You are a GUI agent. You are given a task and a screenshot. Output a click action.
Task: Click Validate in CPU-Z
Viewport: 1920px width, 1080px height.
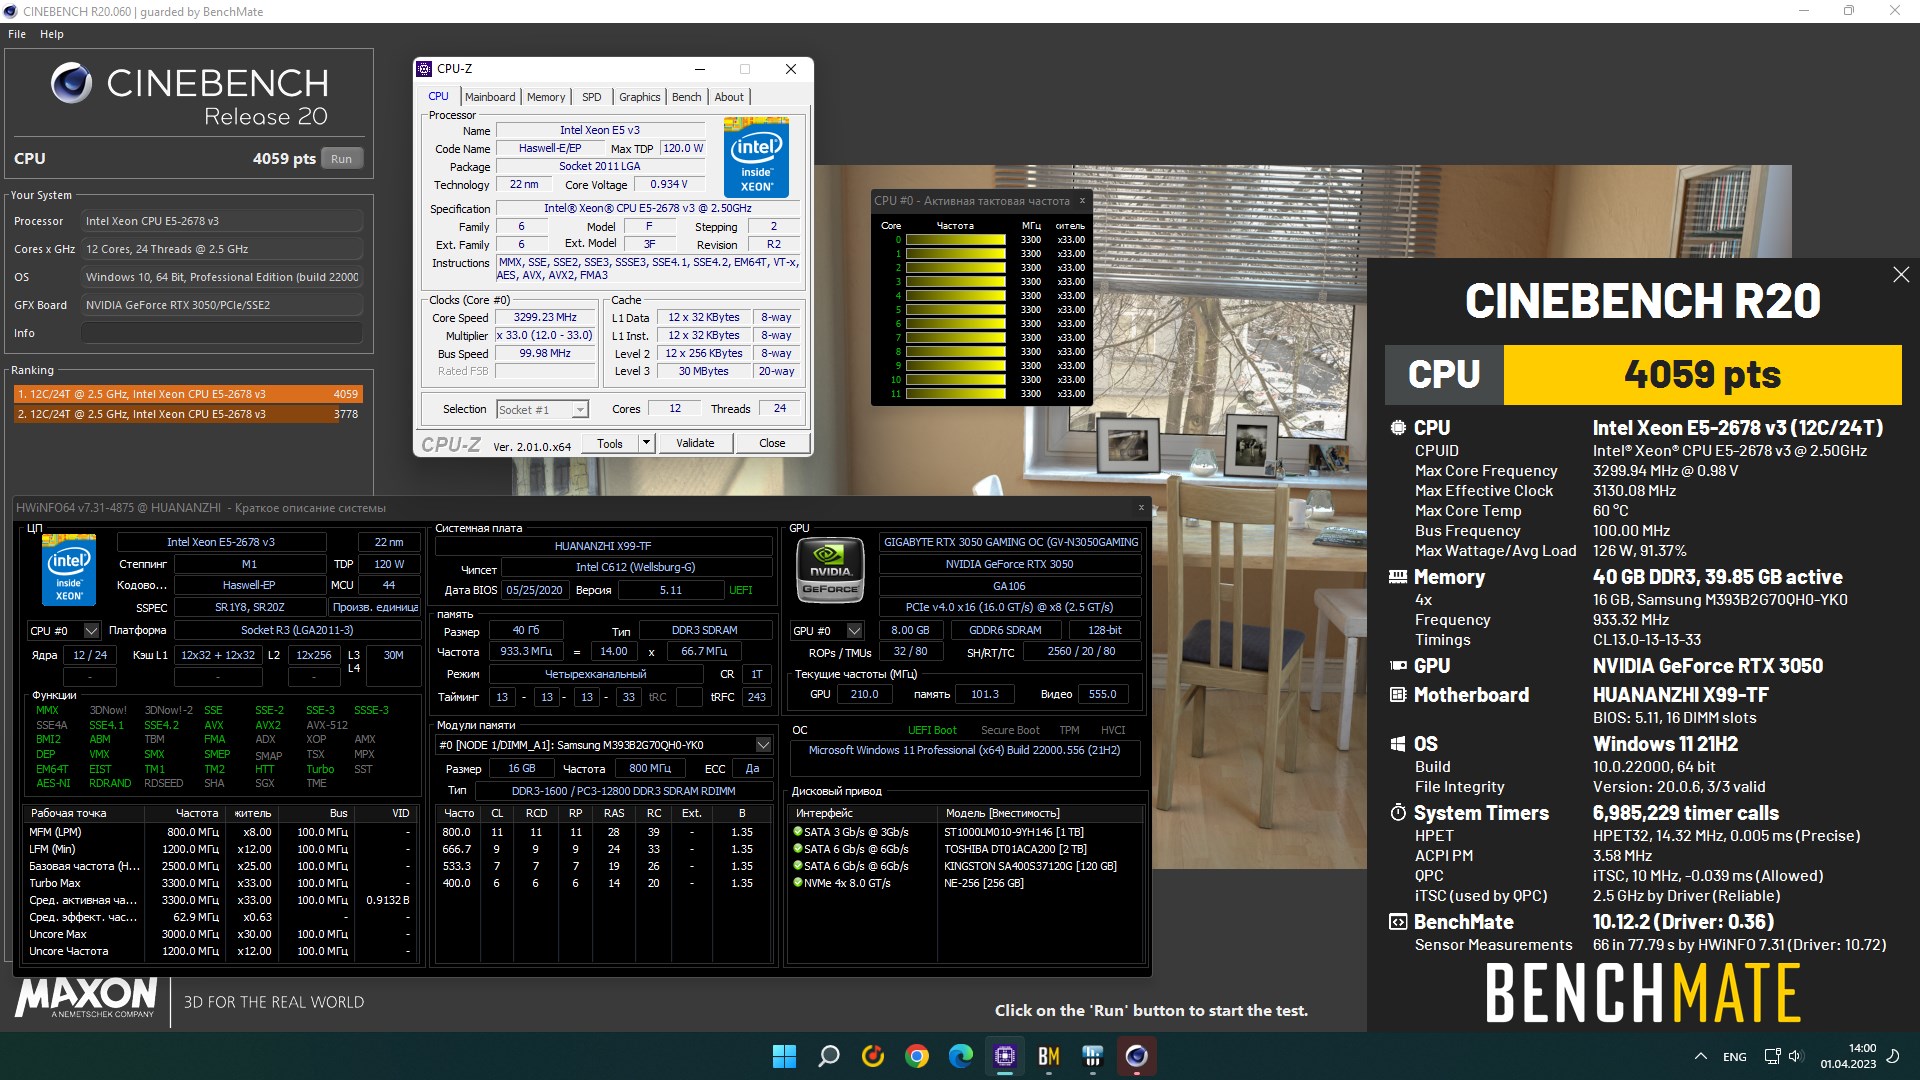pos(695,443)
